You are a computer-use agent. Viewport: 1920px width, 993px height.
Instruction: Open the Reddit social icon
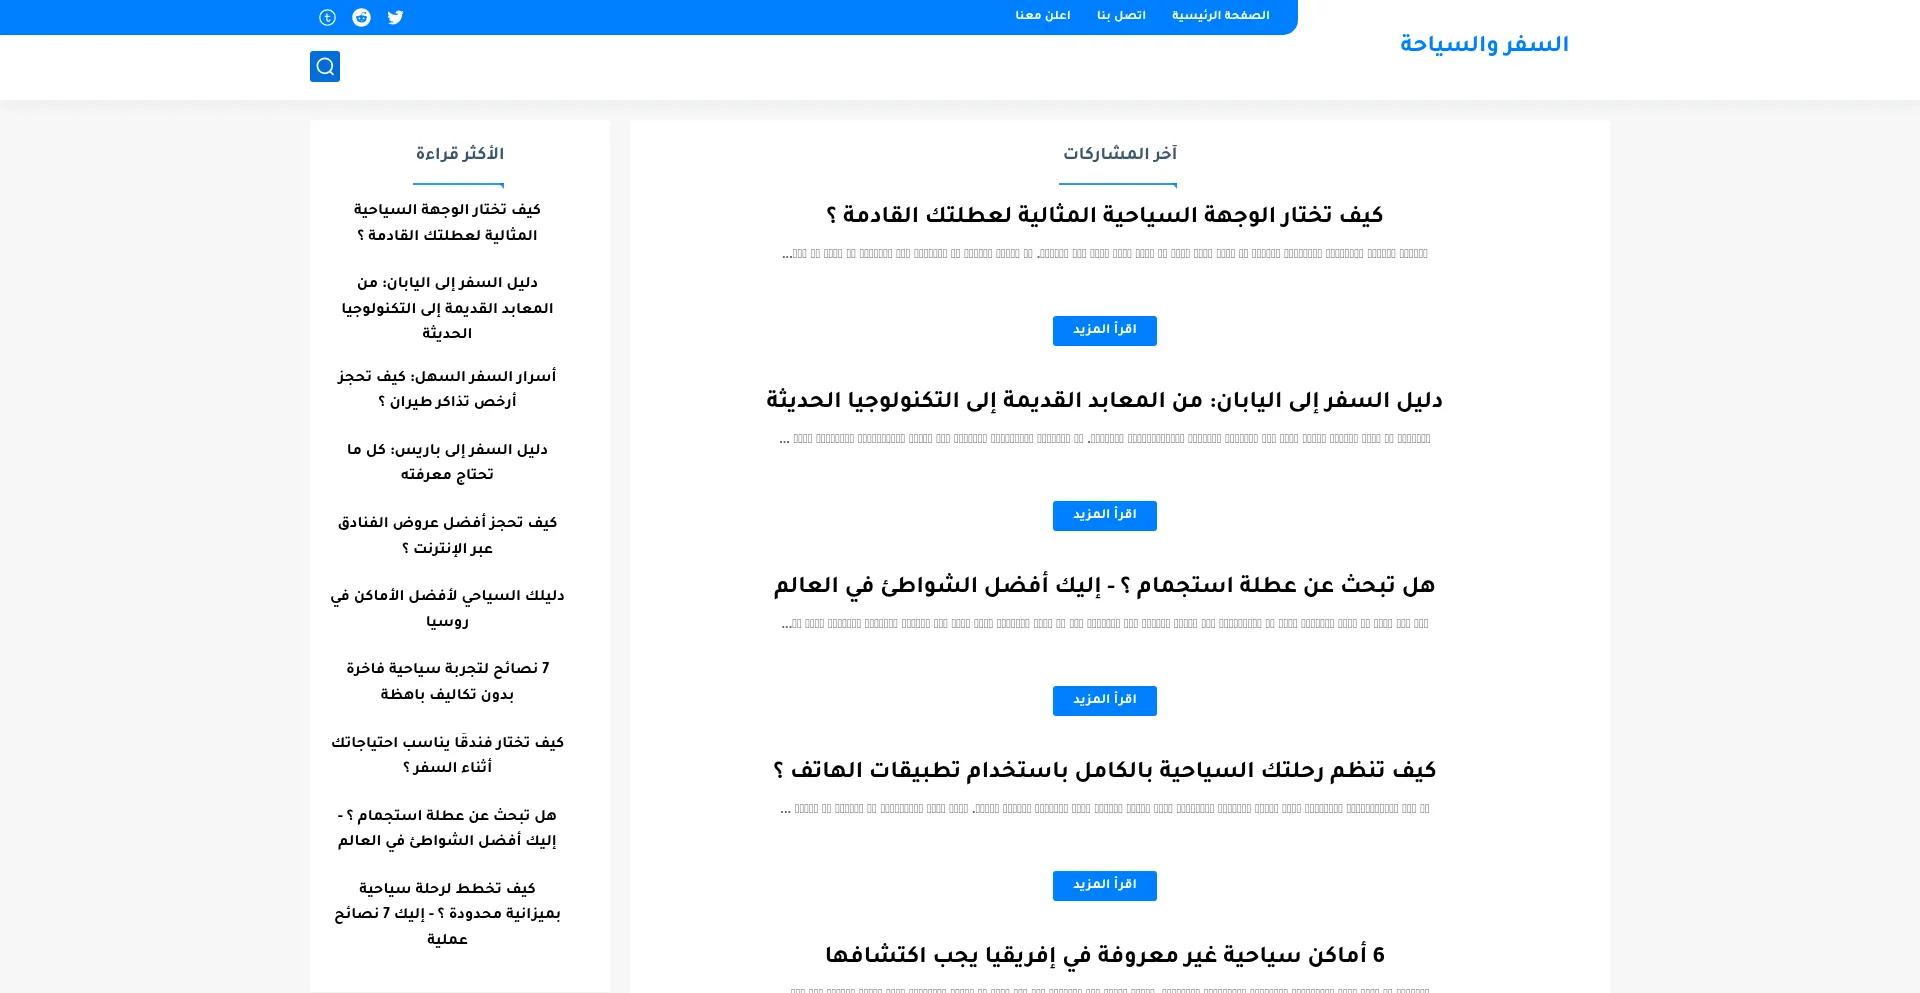pyautogui.click(x=361, y=17)
